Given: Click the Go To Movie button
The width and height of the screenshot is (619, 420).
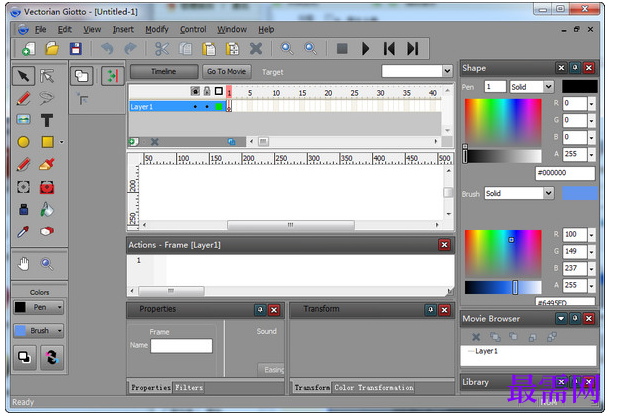Looking at the screenshot, I should click(x=227, y=72).
